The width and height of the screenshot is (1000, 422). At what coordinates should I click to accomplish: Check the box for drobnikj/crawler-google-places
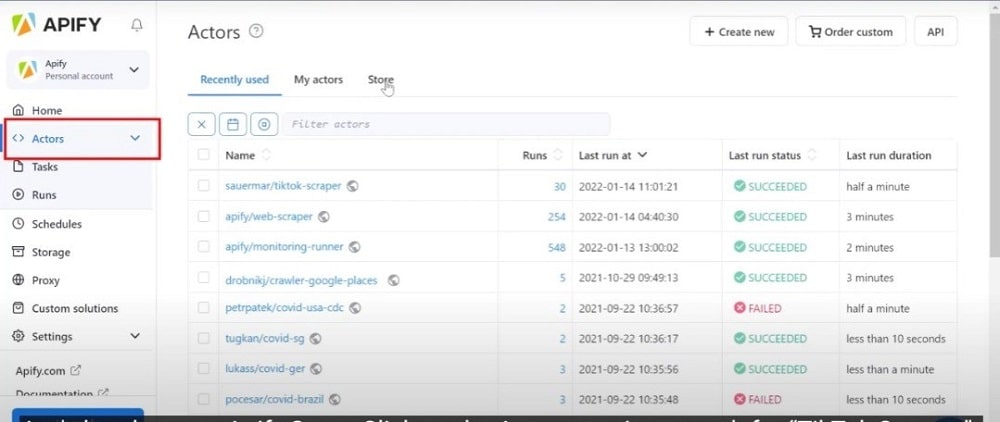tap(203, 277)
